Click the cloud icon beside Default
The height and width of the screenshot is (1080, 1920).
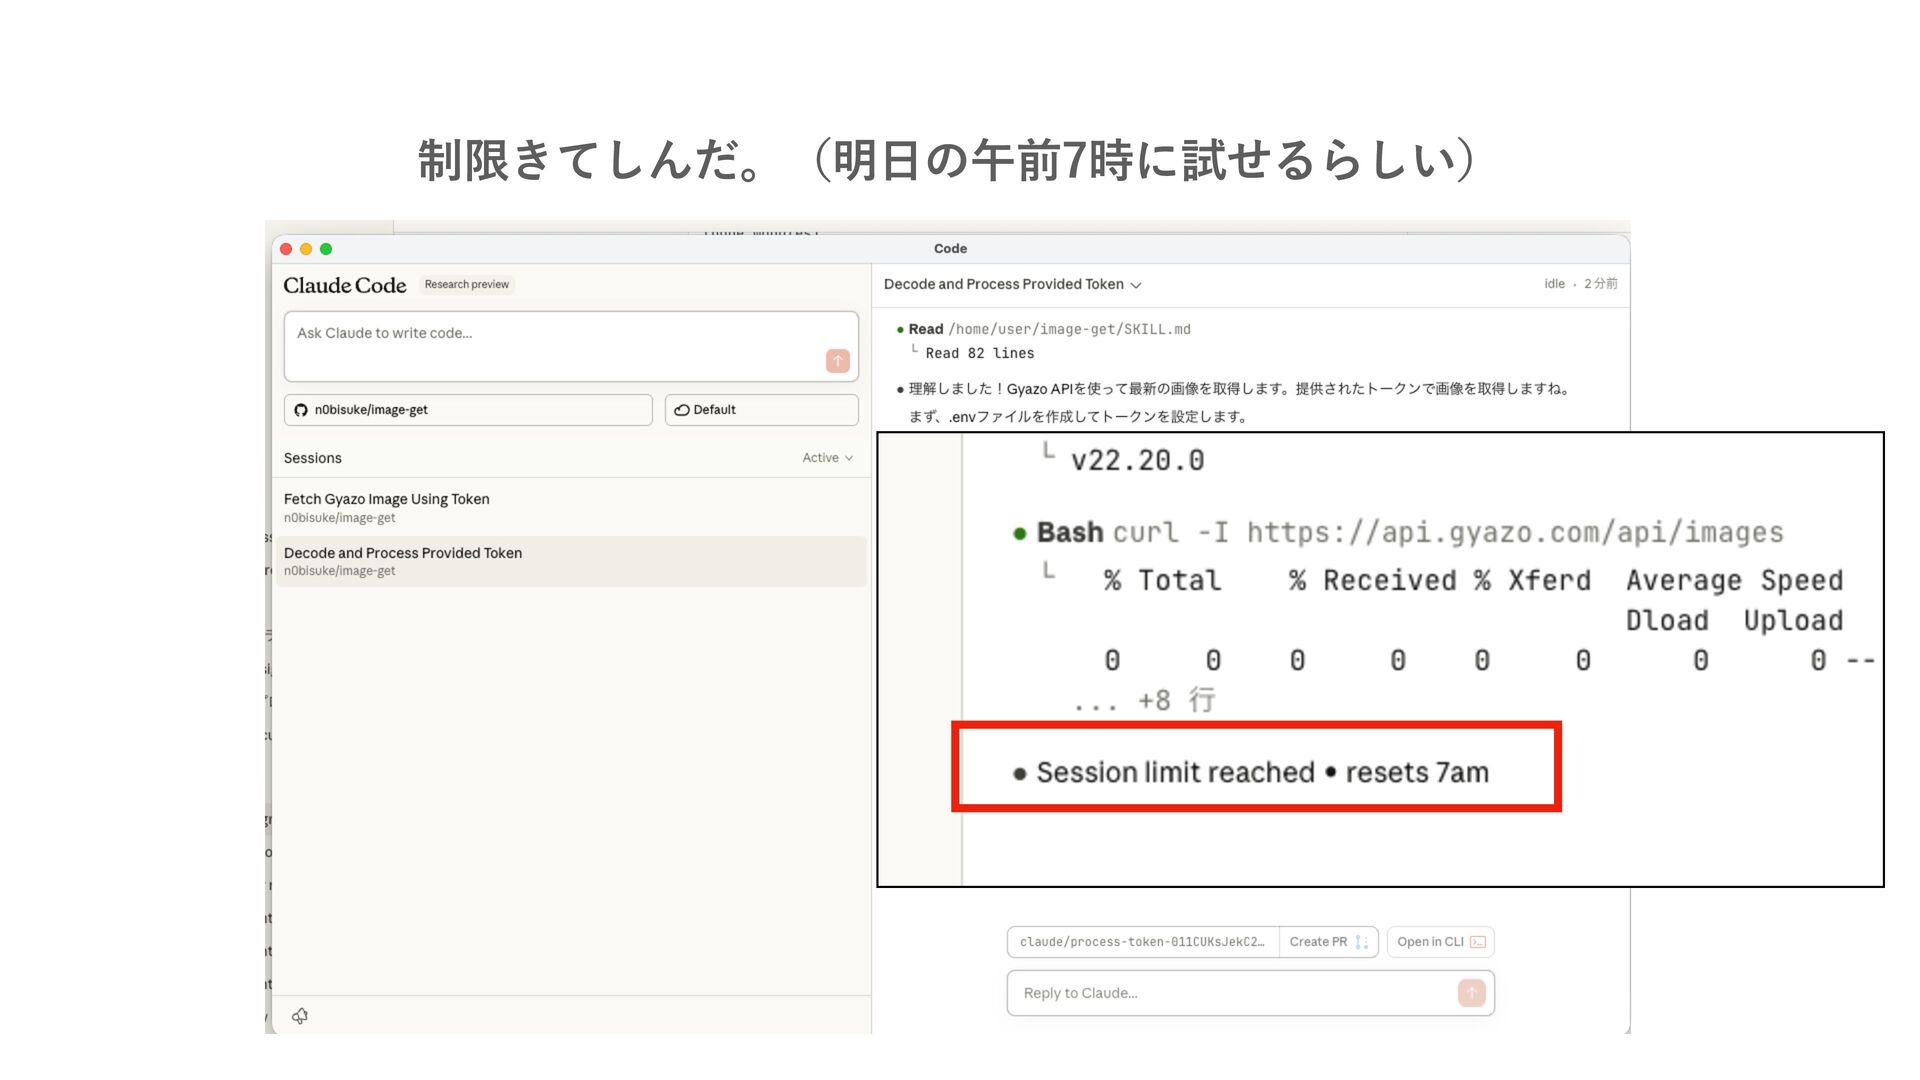coord(682,410)
